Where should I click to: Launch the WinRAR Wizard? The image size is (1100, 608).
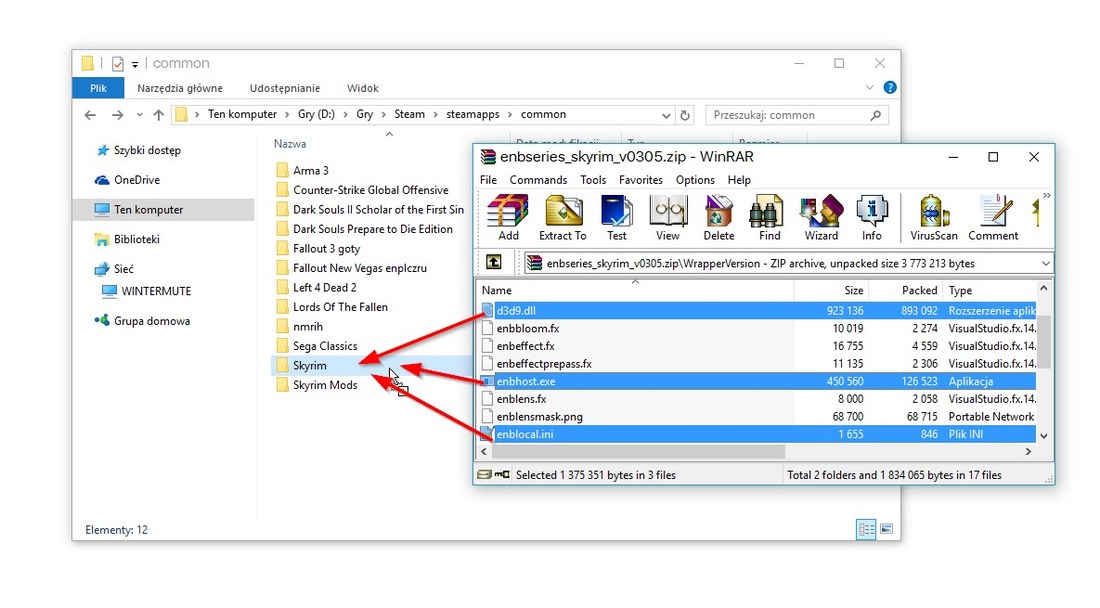pos(821,217)
